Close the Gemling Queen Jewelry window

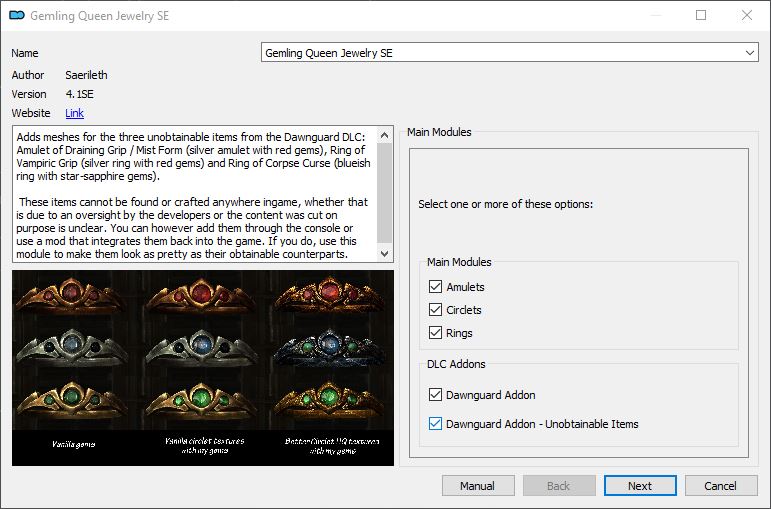click(747, 15)
